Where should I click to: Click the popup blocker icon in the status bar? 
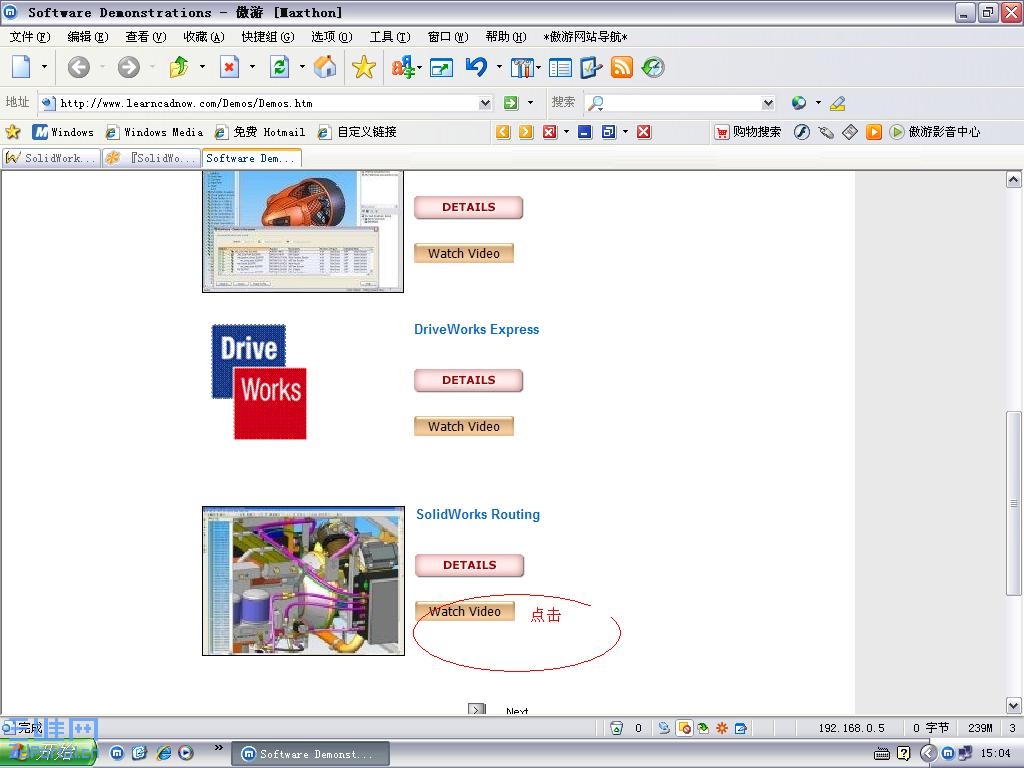click(684, 728)
